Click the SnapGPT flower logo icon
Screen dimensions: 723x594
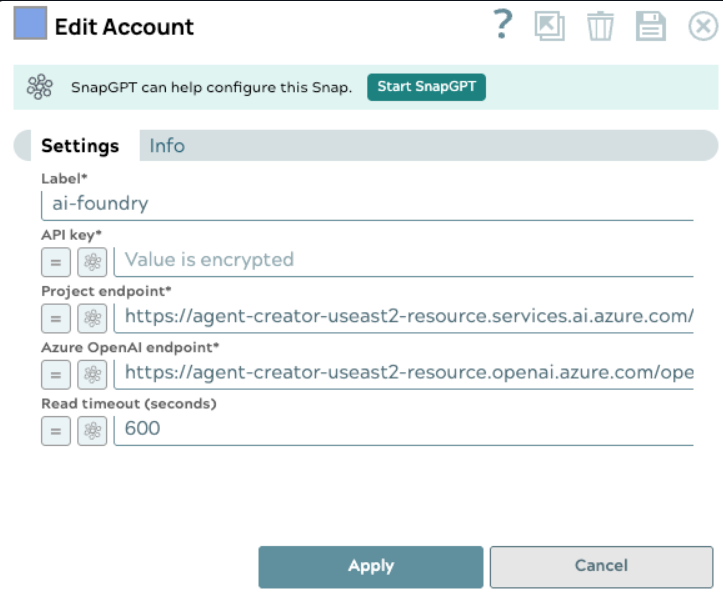pyautogui.click(x=40, y=87)
